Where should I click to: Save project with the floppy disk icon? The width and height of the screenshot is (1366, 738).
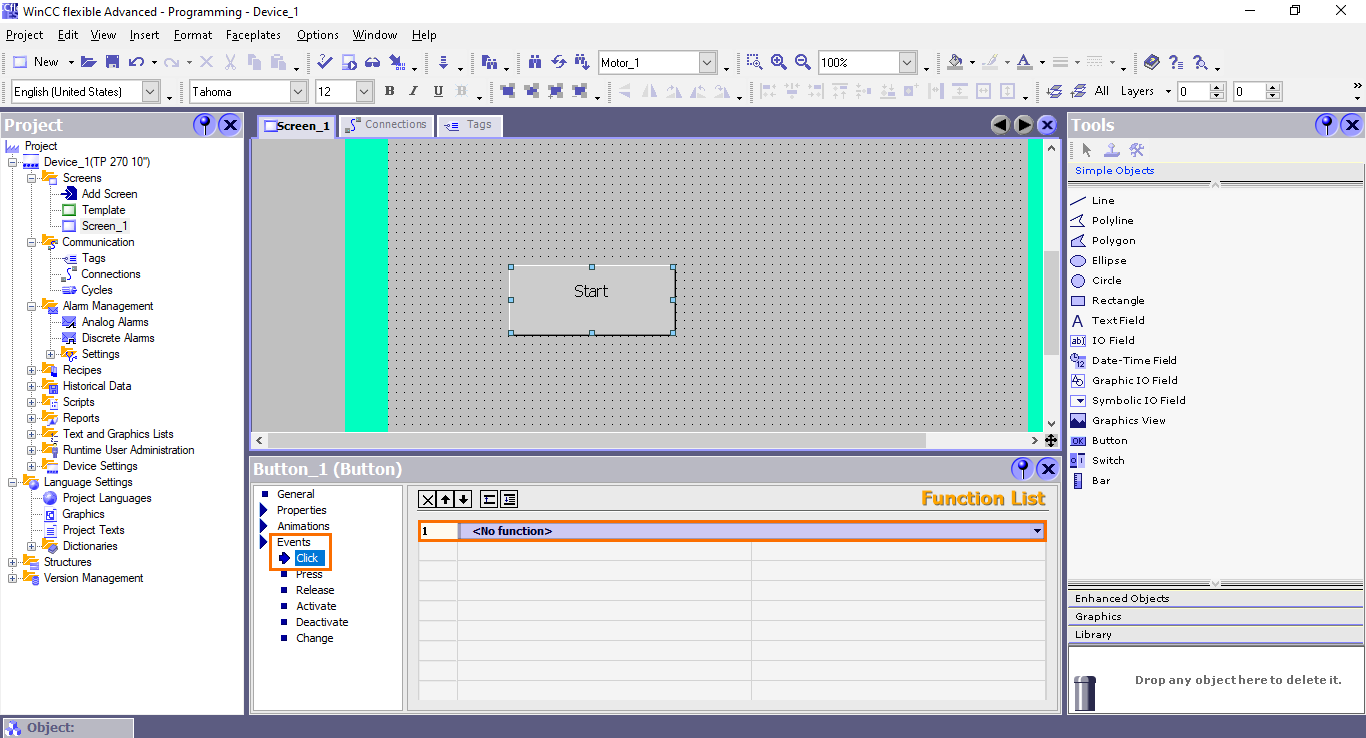(112, 62)
